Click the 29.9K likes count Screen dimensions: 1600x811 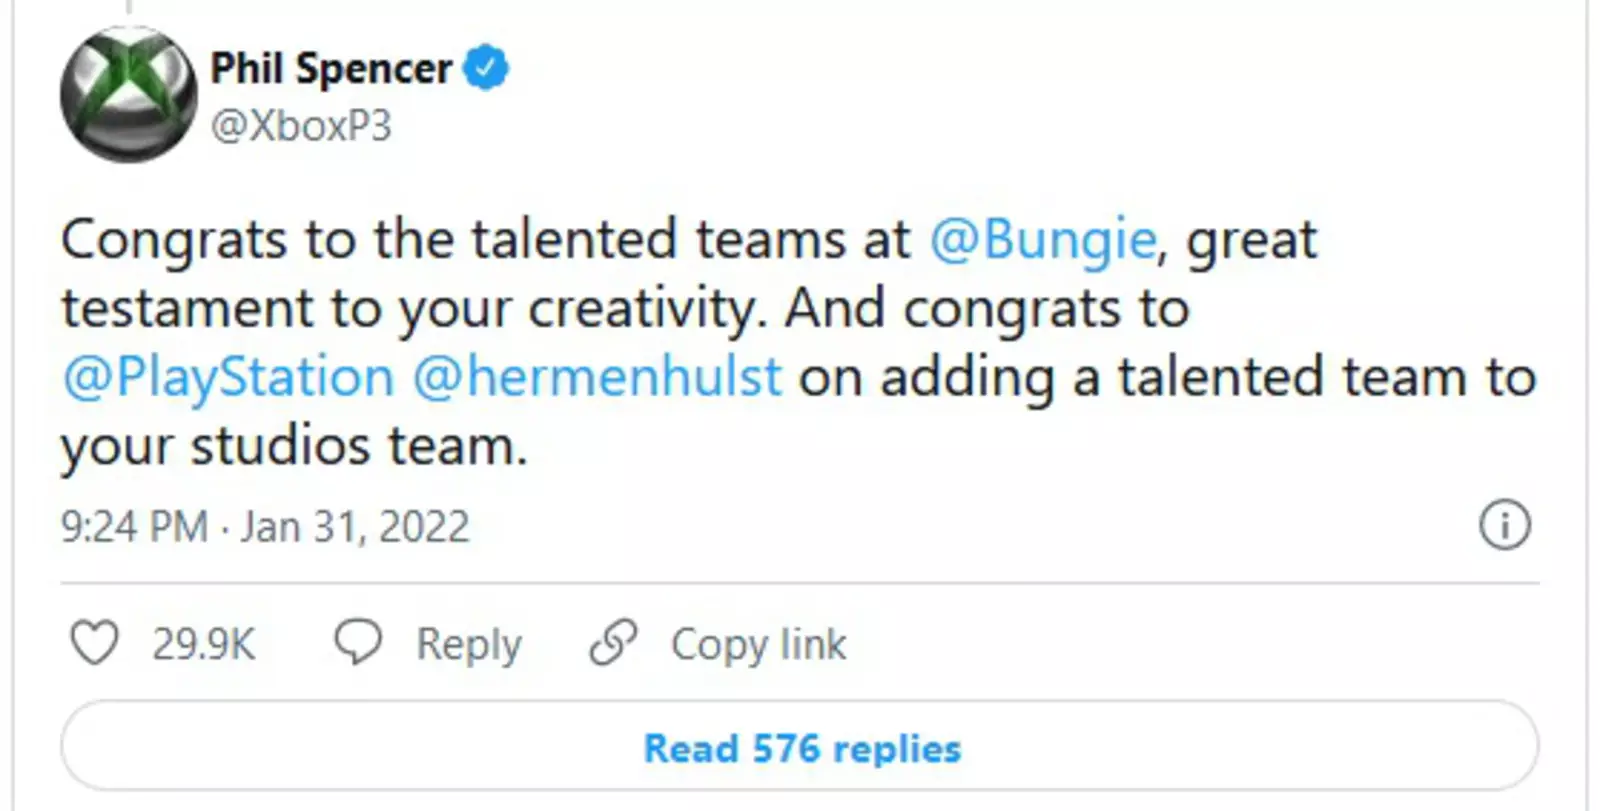[x=204, y=644]
